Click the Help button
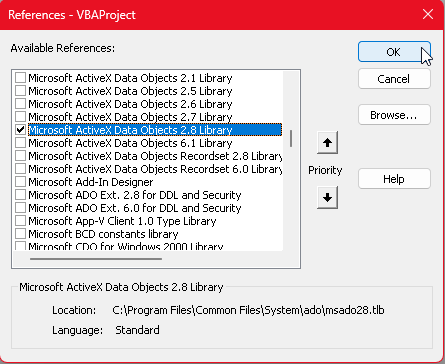 [394, 179]
